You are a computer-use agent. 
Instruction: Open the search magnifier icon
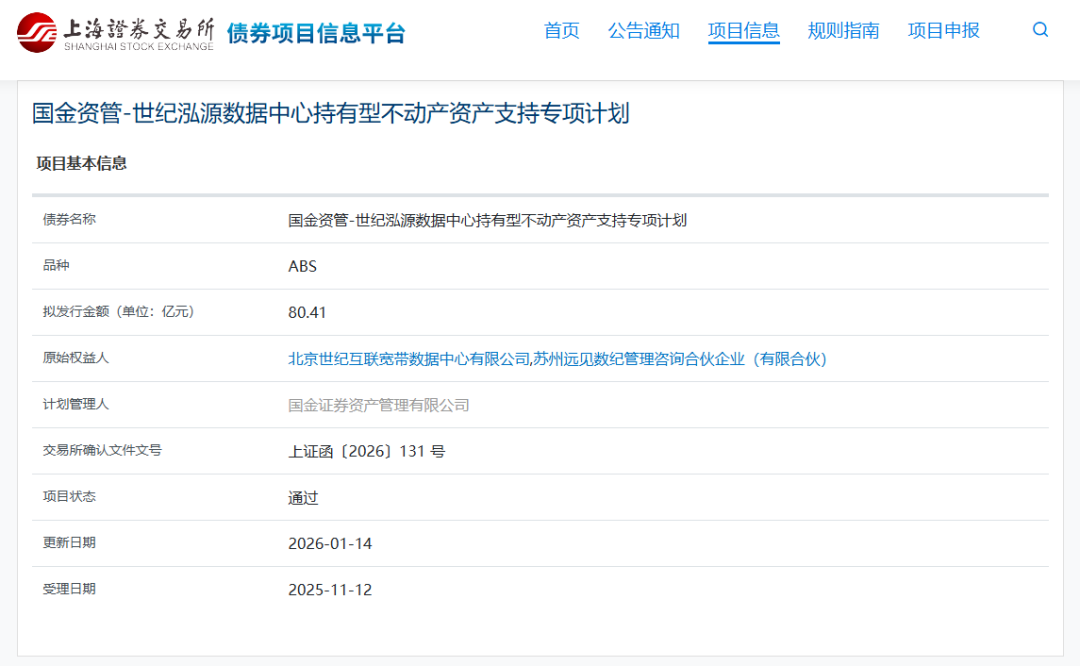(1040, 30)
